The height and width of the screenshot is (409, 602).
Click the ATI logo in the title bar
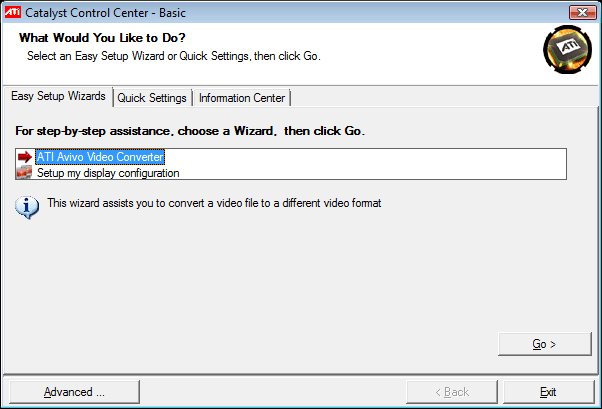point(12,12)
